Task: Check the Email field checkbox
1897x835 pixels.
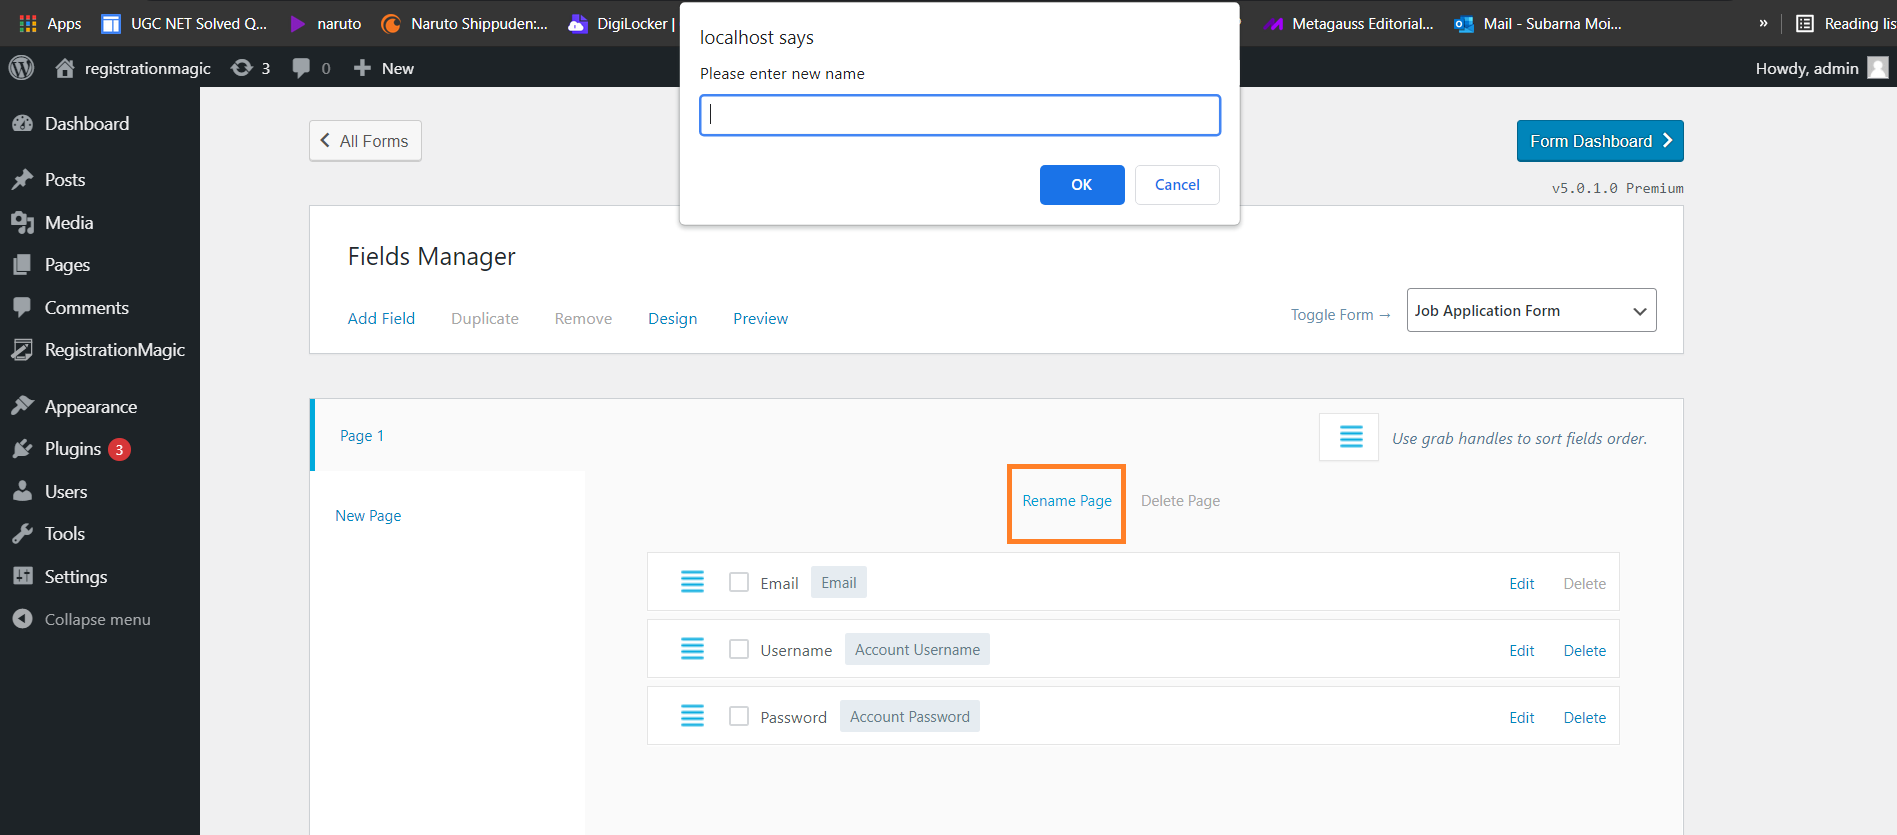Action: coord(739,582)
